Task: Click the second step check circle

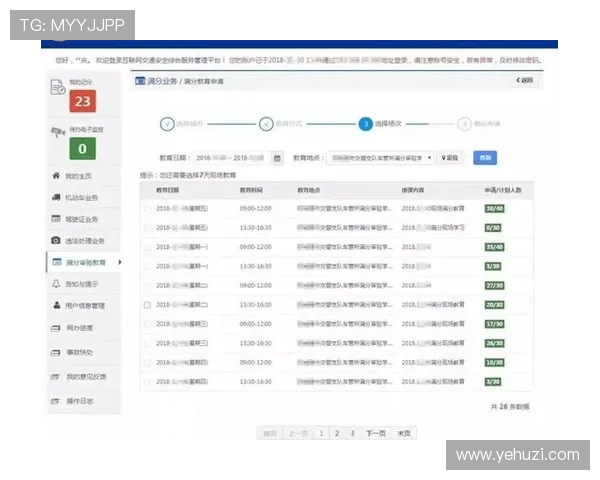Action: 266,124
